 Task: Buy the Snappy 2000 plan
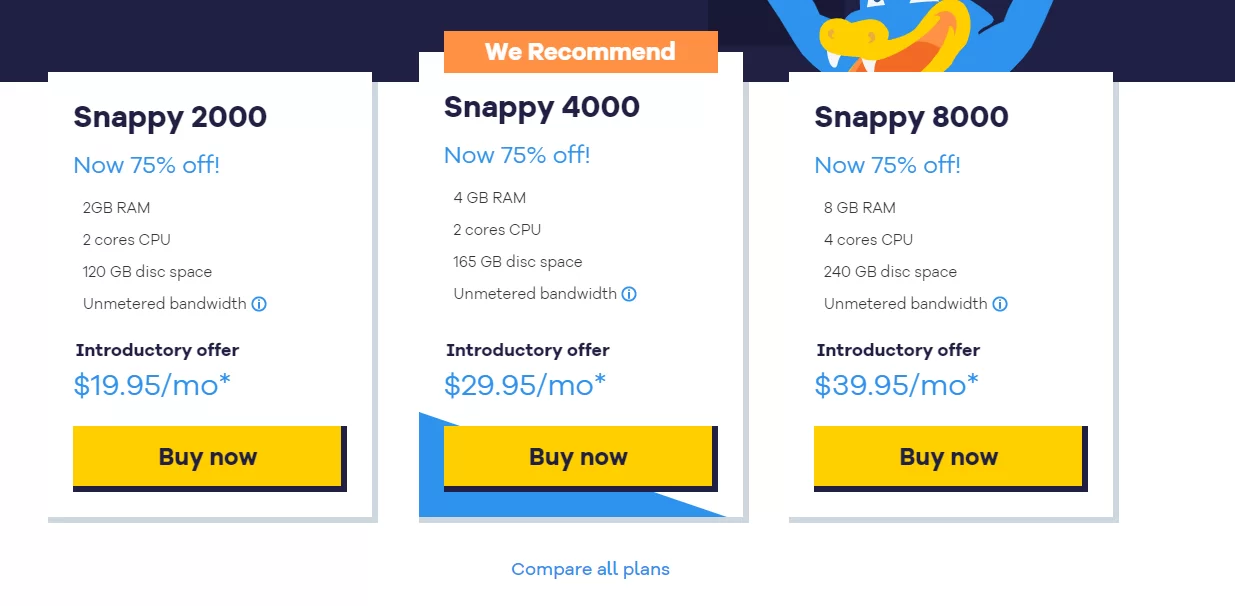pyautogui.click(x=208, y=457)
